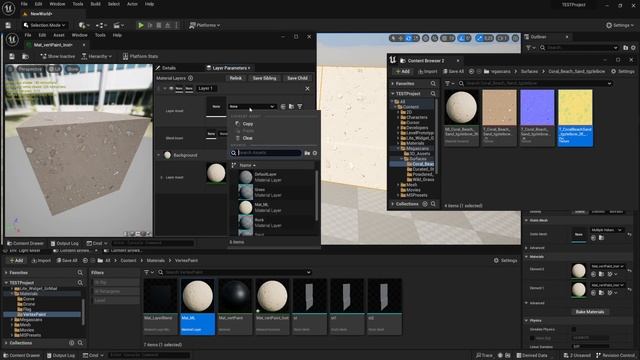640x360 pixels.
Task: Click the Outliner settings gear icon
Action: [633, 48]
